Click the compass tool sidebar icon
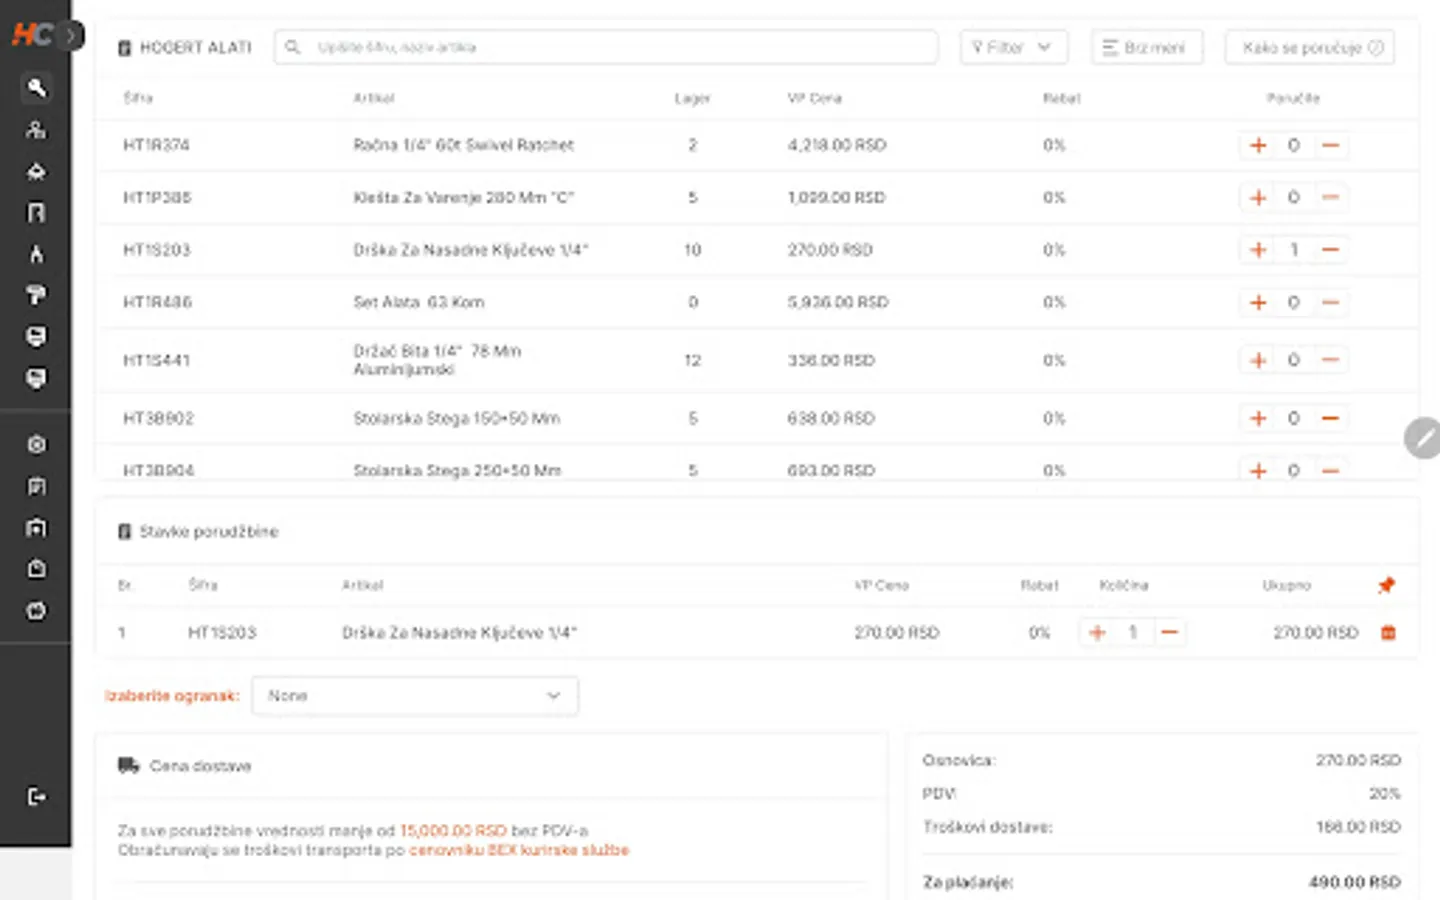This screenshot has height=900, width=1440. click(36, 254)
